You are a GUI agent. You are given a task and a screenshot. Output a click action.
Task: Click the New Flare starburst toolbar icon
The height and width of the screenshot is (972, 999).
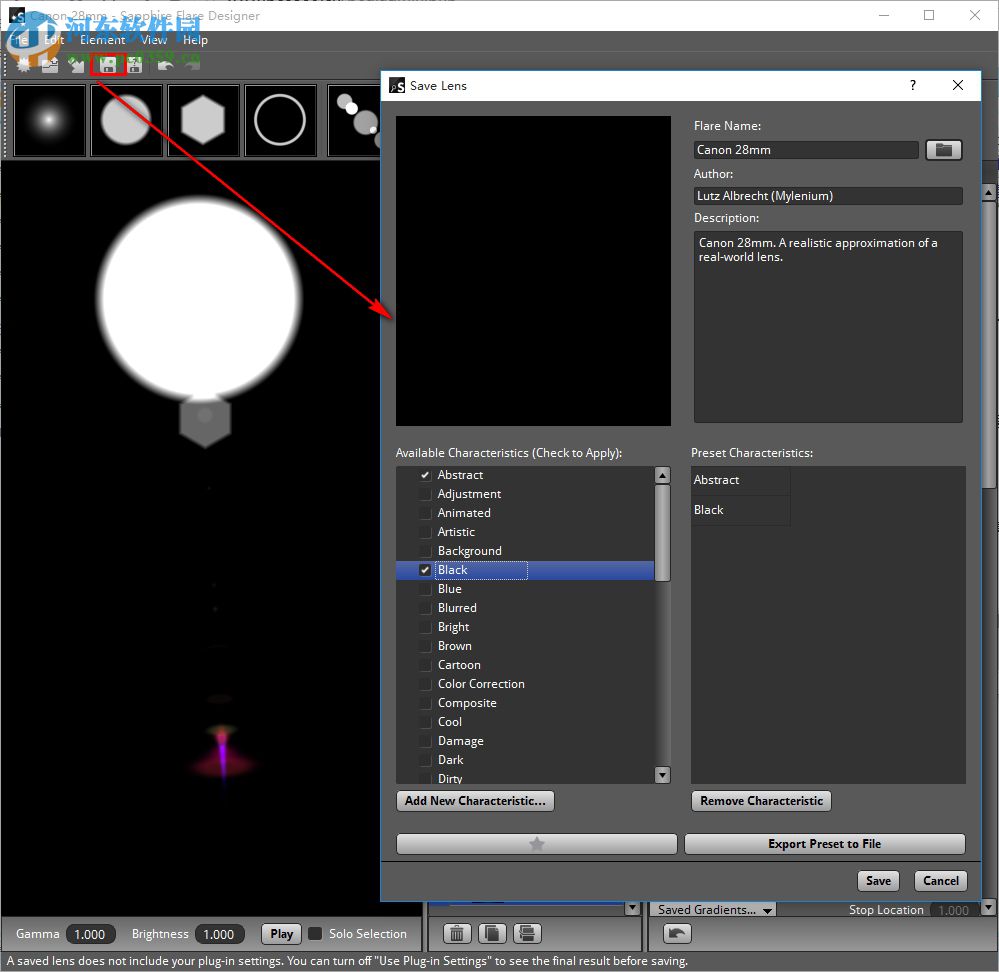[x=24, y=64]
